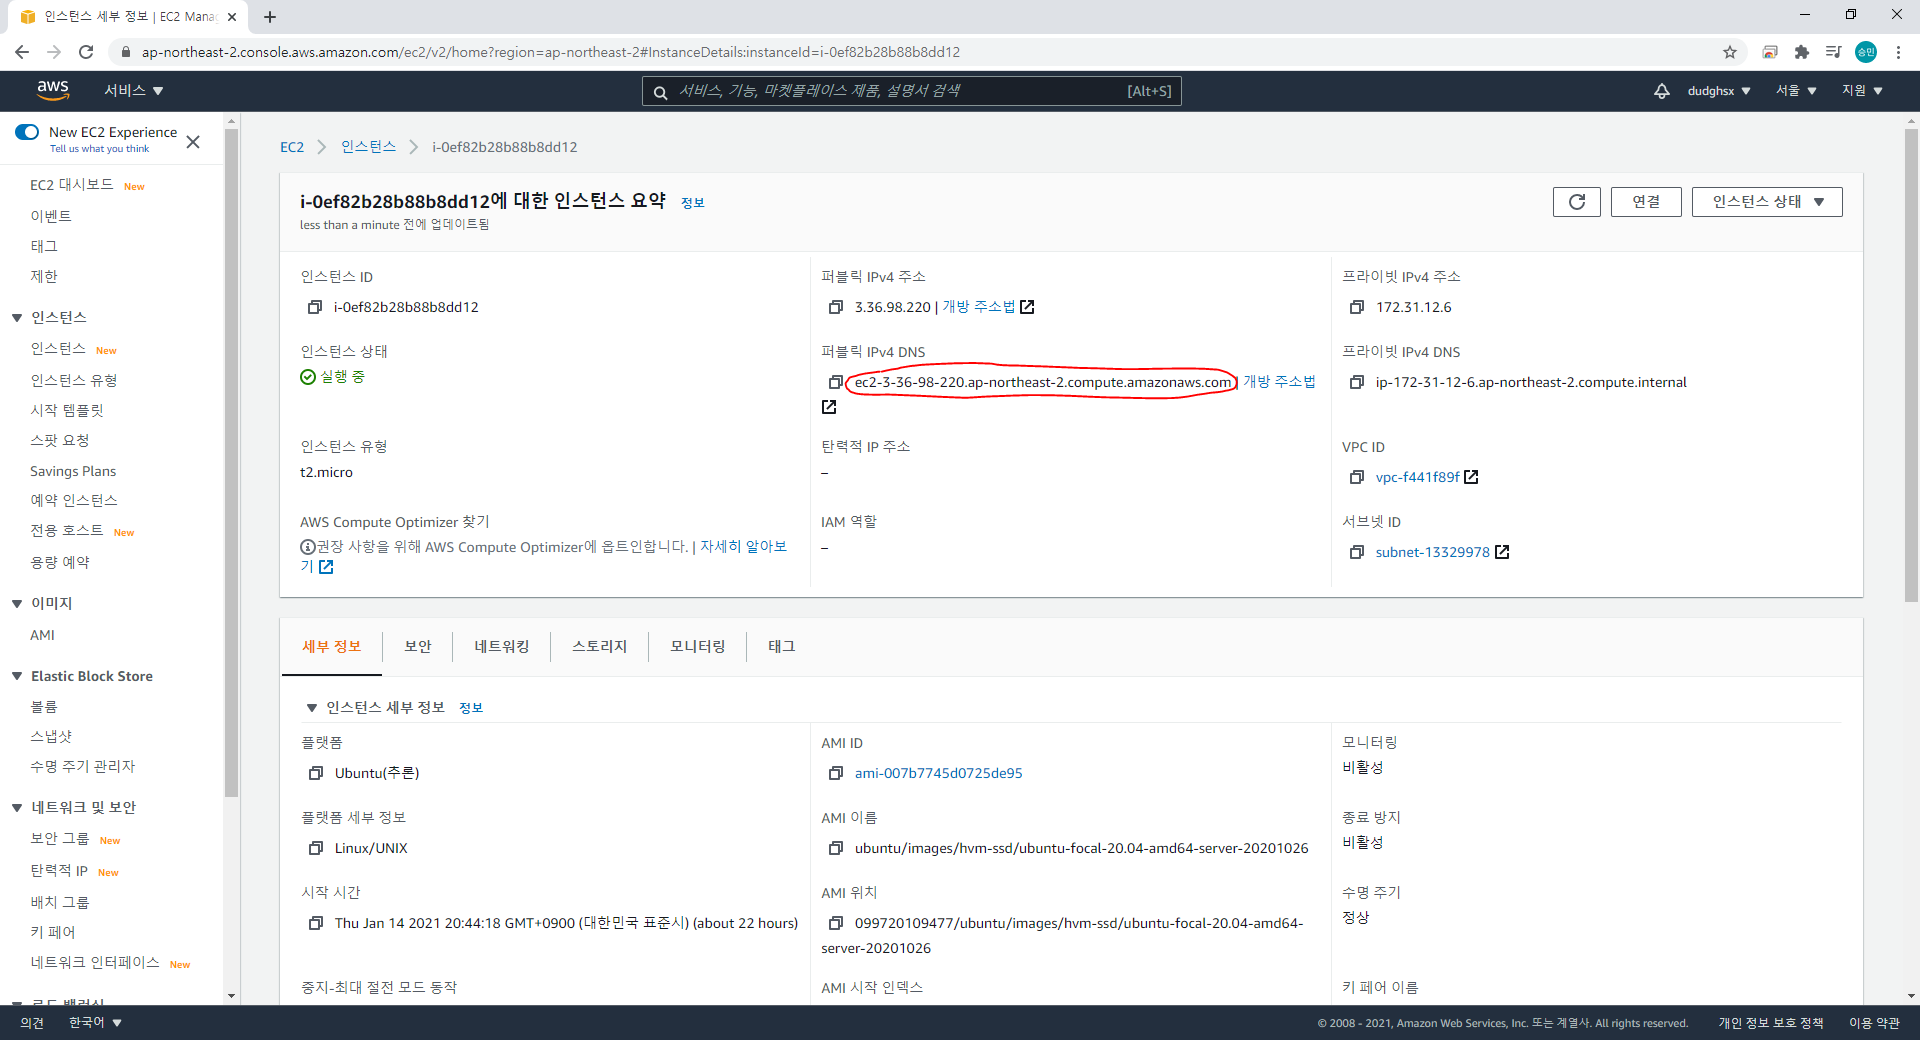Collapse the Elastic Block Store sidebar section
This screenshot has height=1040, width=1920.
tap(17, 677)
